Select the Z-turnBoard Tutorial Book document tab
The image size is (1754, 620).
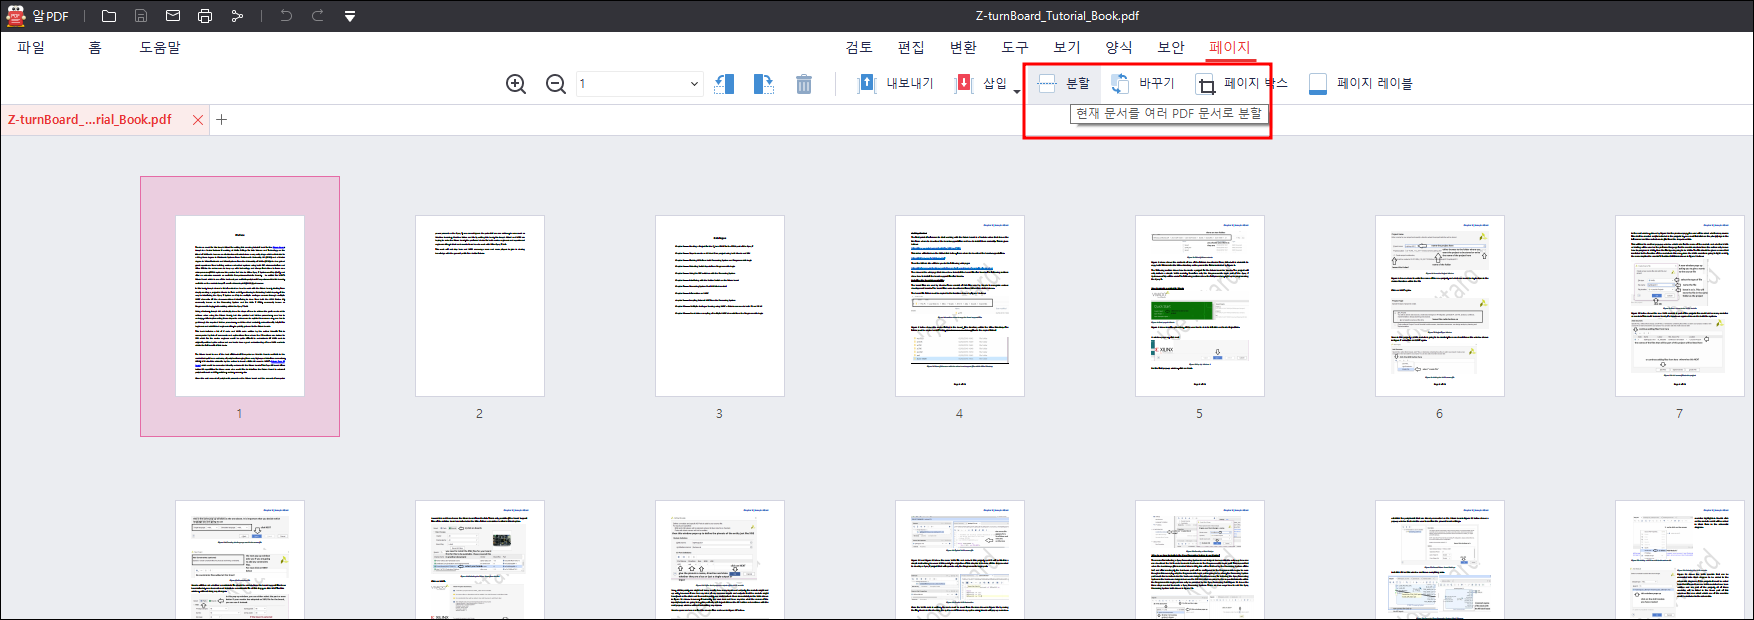(90, 120)
